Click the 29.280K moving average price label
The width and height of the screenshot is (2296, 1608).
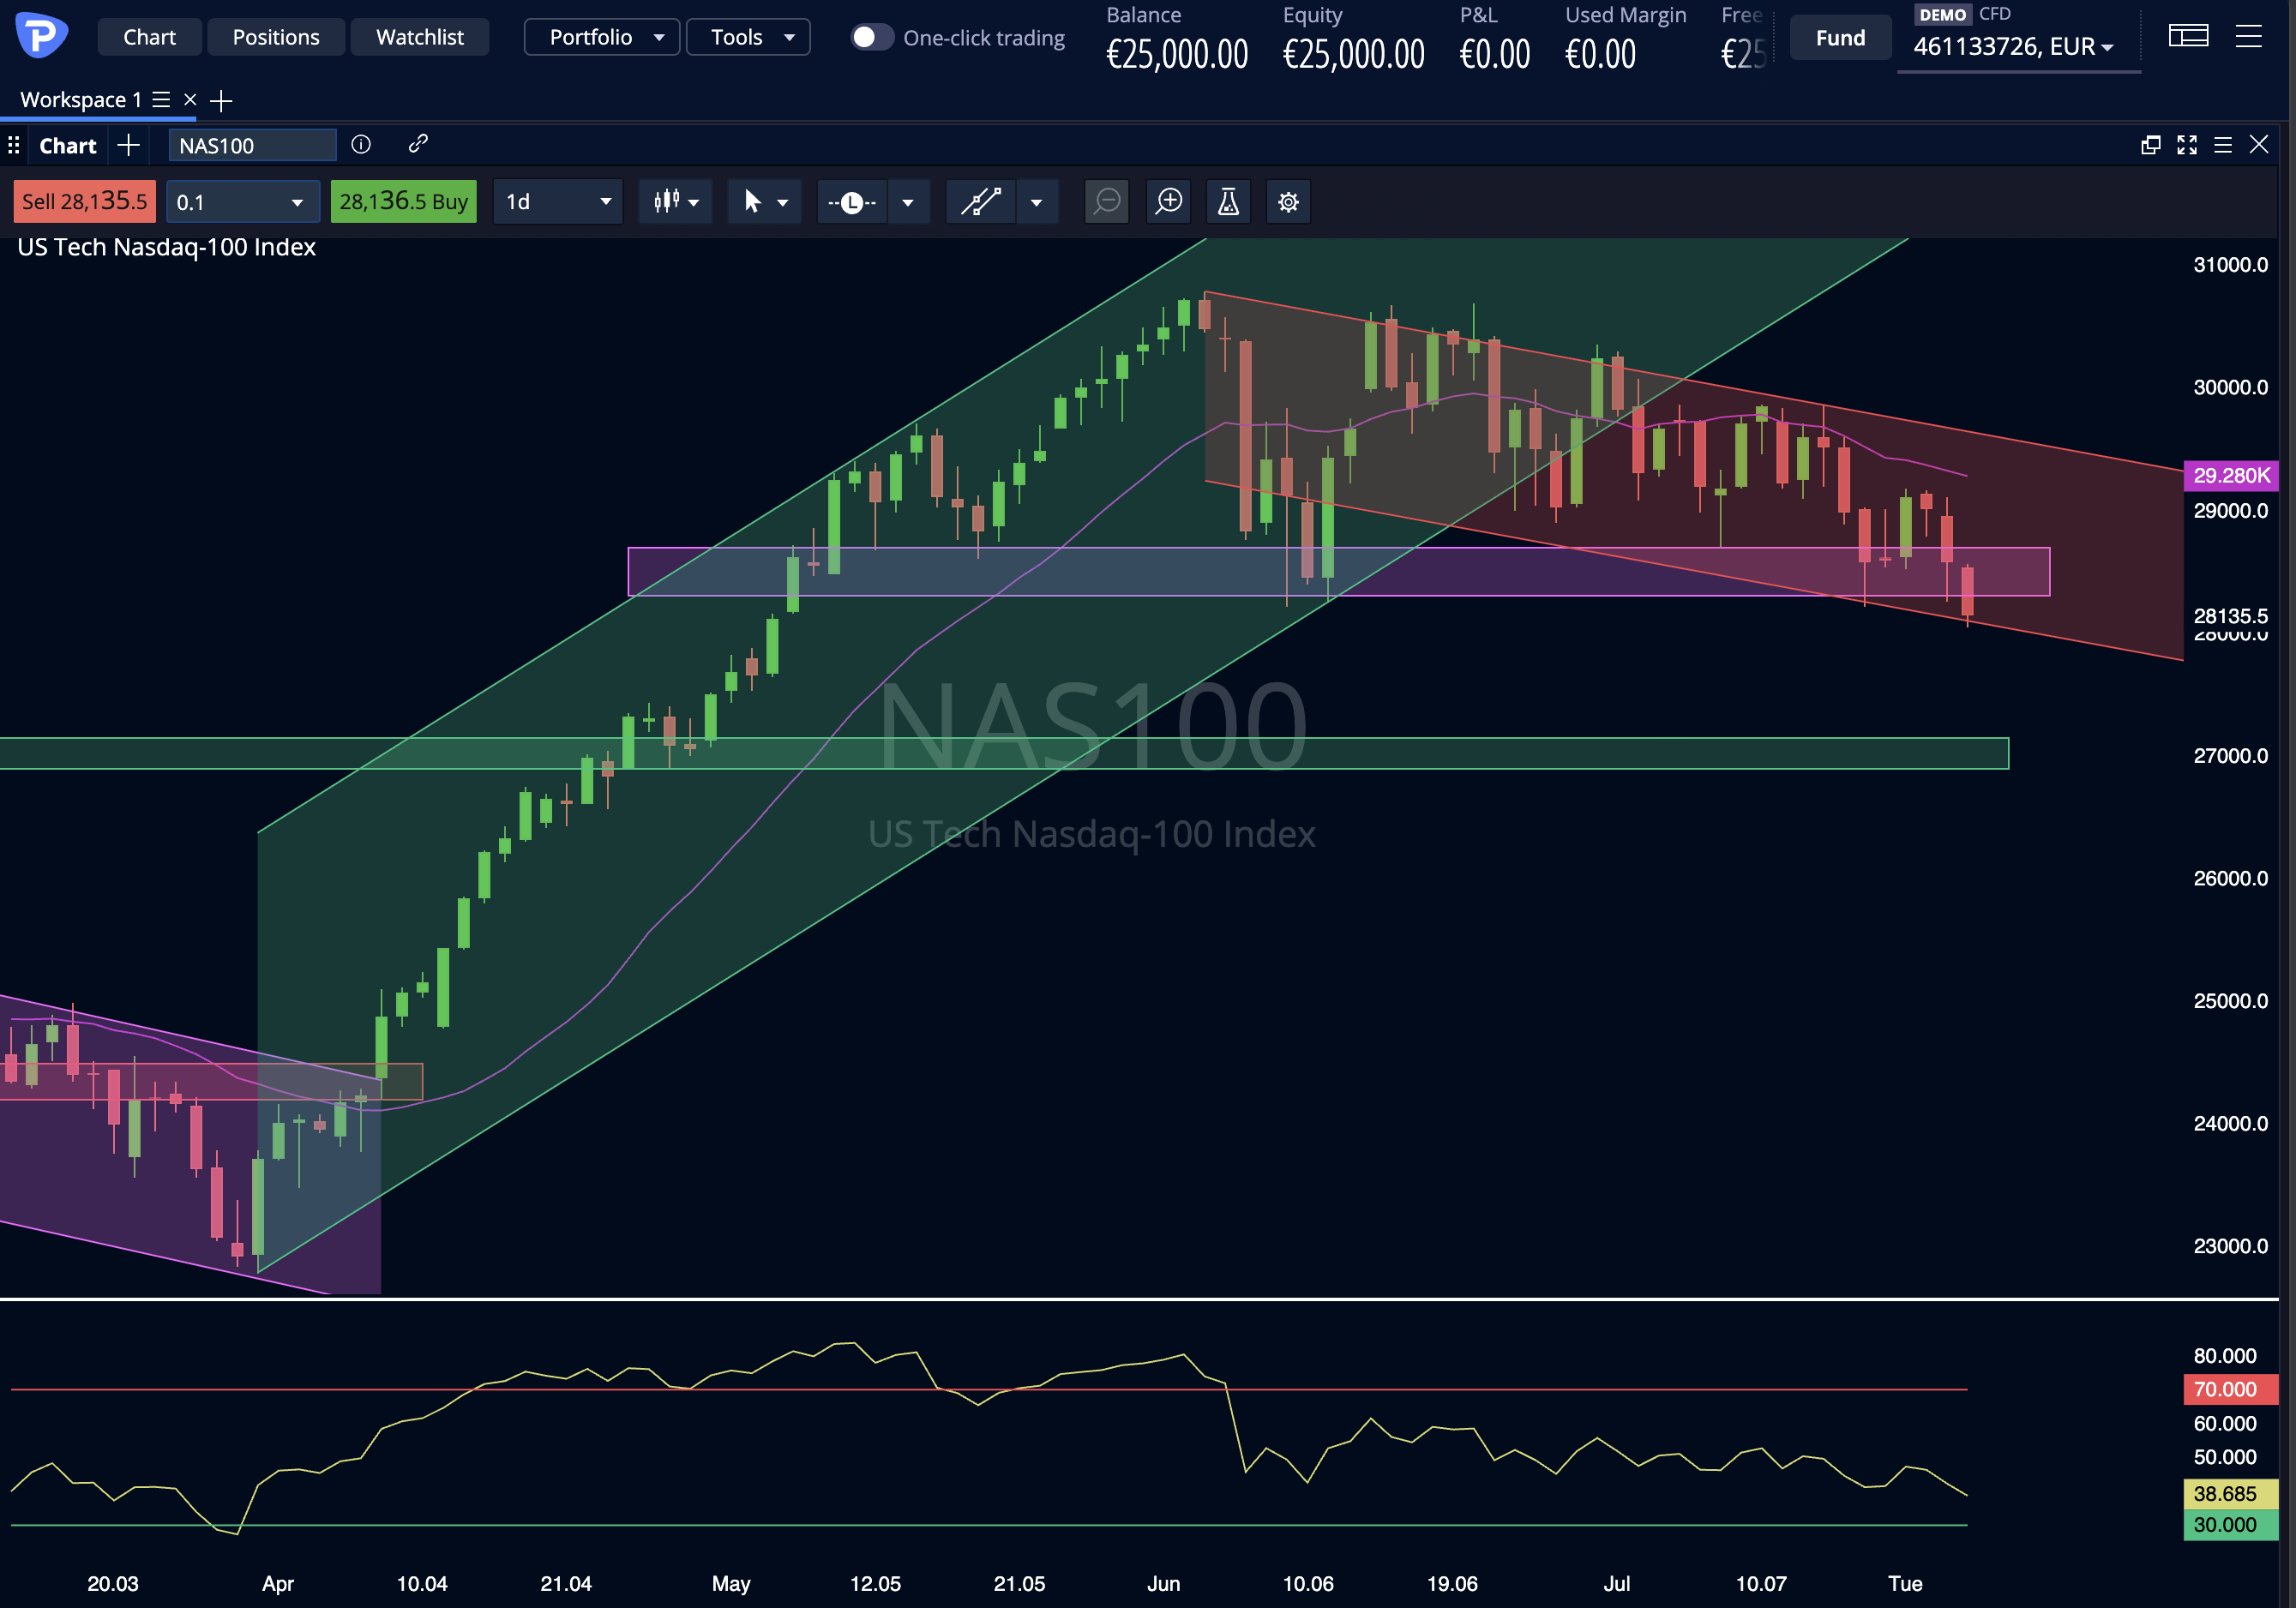[2231, 475]
